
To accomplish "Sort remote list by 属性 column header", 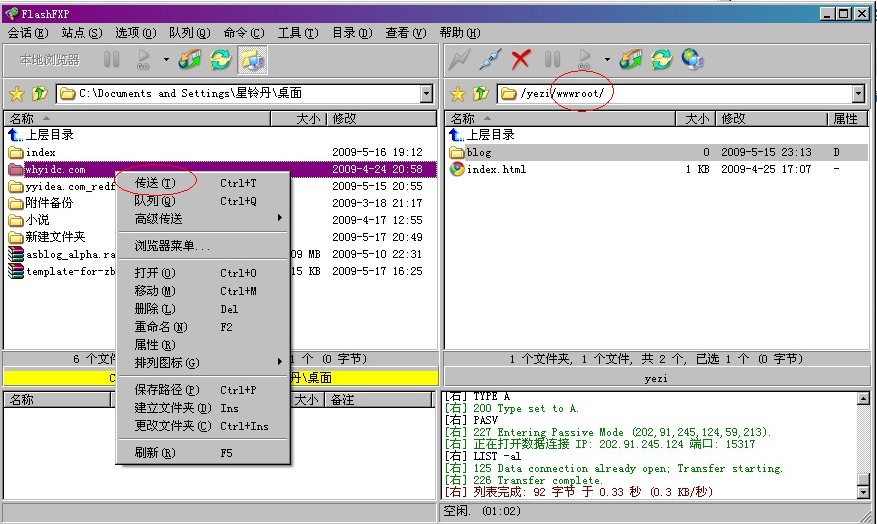I will tap(846, 119).
